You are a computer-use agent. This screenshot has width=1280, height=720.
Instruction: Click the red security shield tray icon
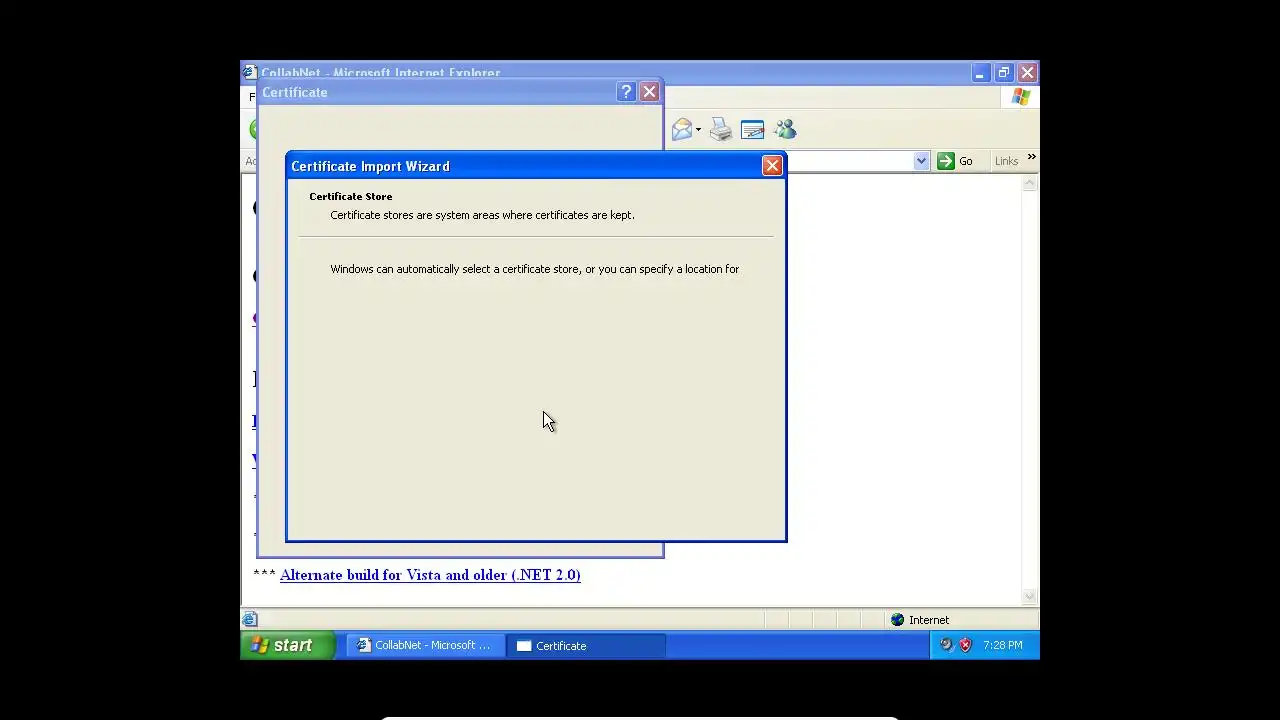coord(965,645)
